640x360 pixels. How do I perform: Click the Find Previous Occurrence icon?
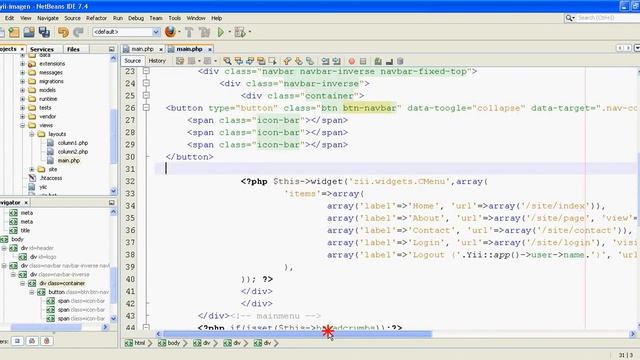tap(239, 61)
